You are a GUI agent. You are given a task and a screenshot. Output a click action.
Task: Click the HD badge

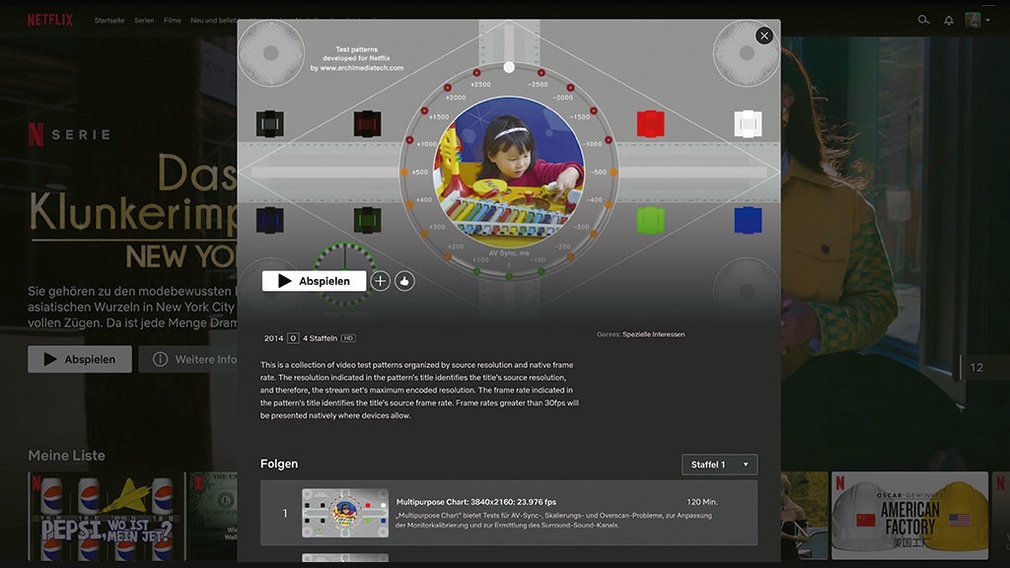click(x=348, y=338)
